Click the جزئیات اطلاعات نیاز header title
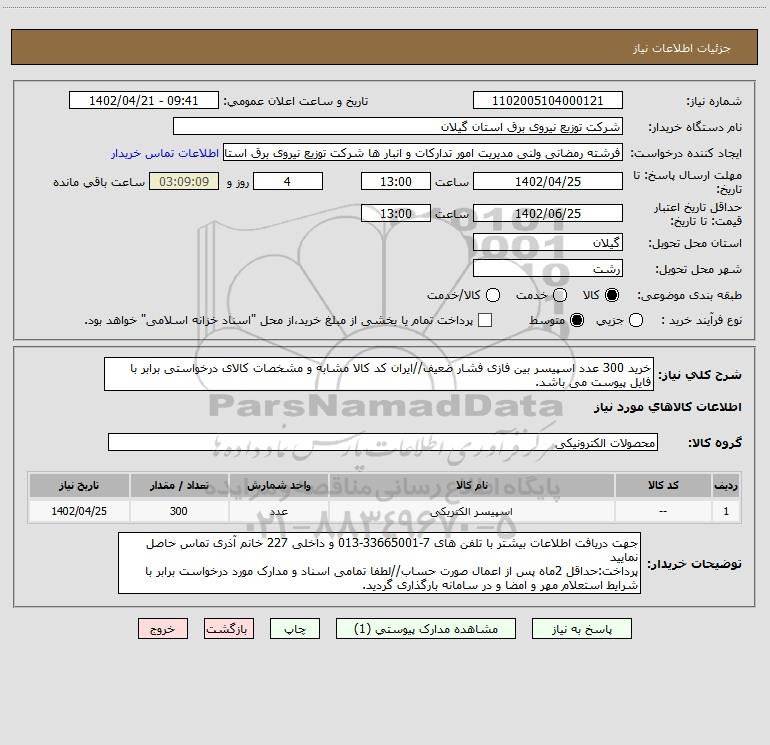The image size is (770, 745). (x=682, y=48)
